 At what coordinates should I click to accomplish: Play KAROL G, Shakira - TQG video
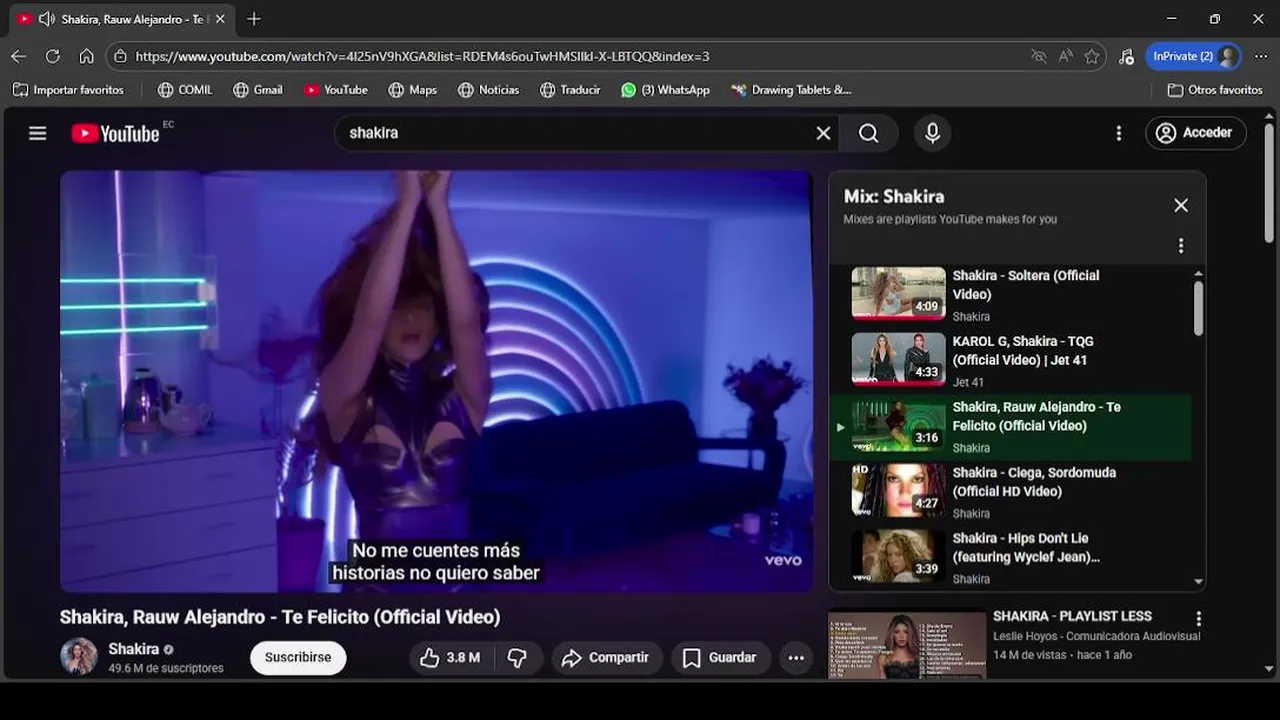click(x=1010, y=360)
